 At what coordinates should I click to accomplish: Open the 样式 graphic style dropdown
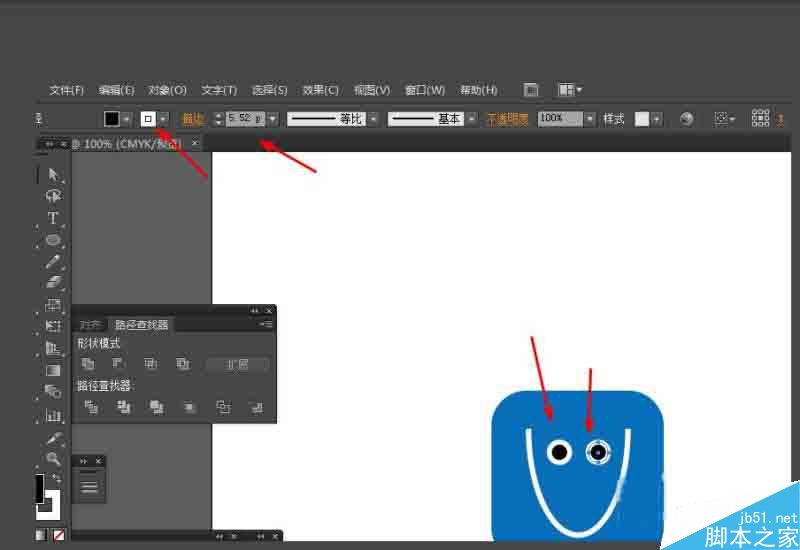coord(657,119)
